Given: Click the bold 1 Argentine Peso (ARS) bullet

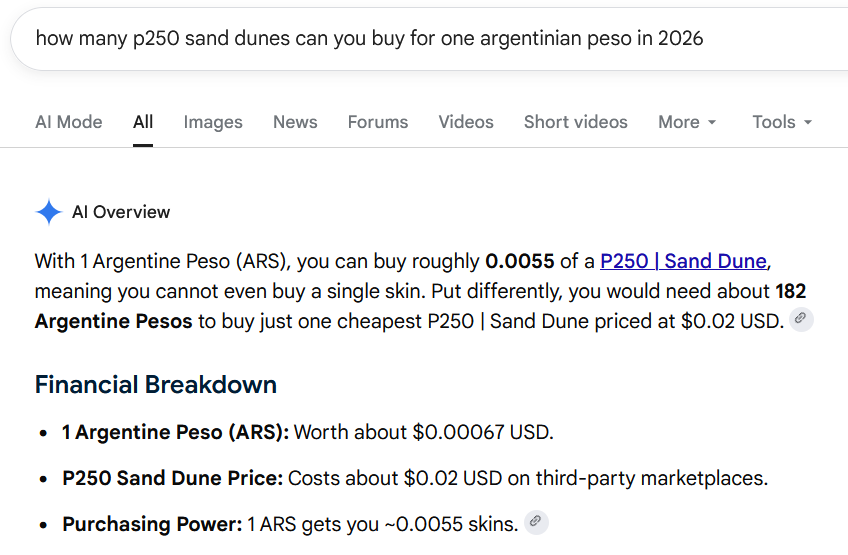Looking at the screenshot, I should (175, 432).
